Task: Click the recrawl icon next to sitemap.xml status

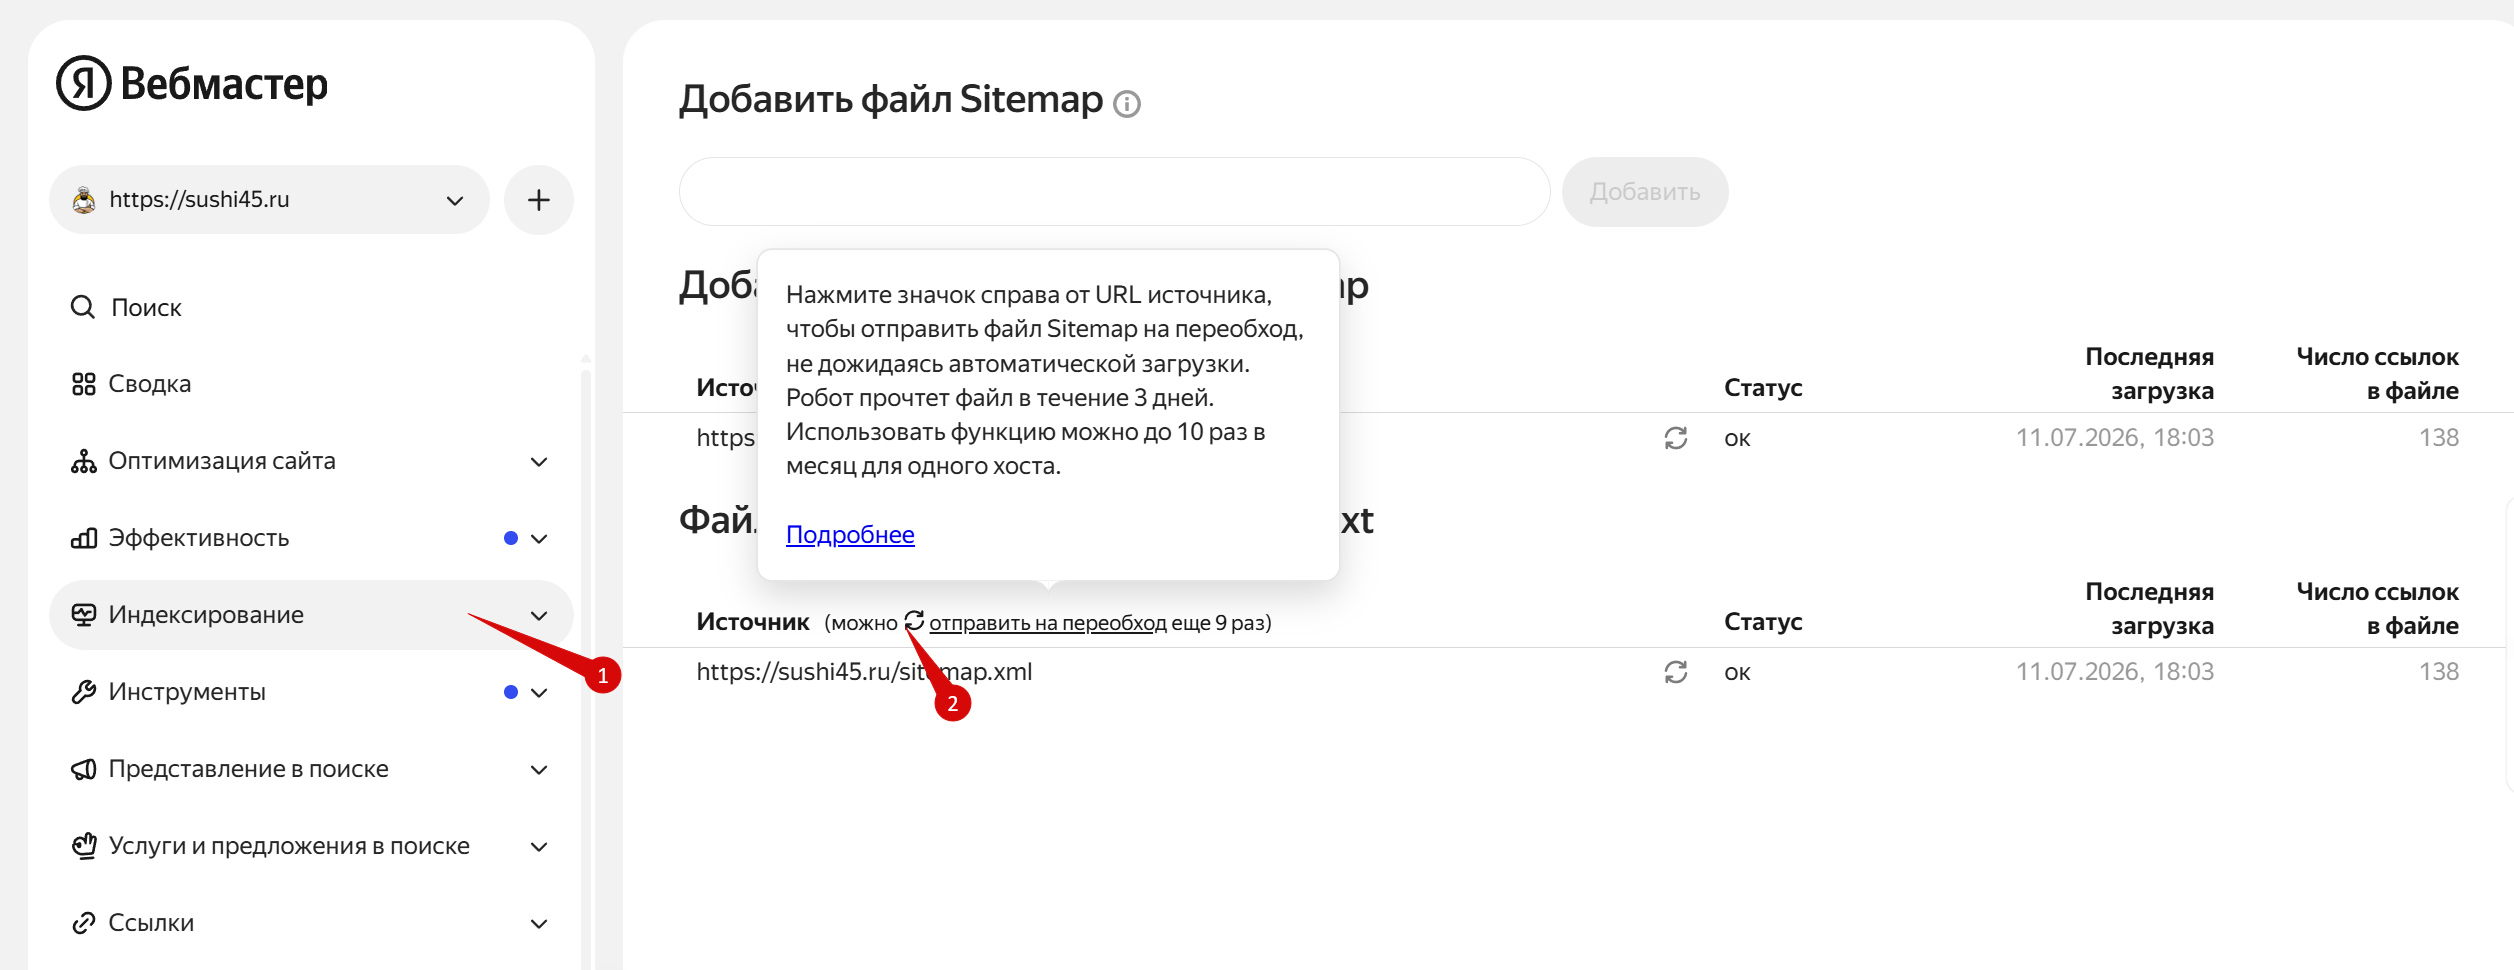Action: pos(1676,672)
